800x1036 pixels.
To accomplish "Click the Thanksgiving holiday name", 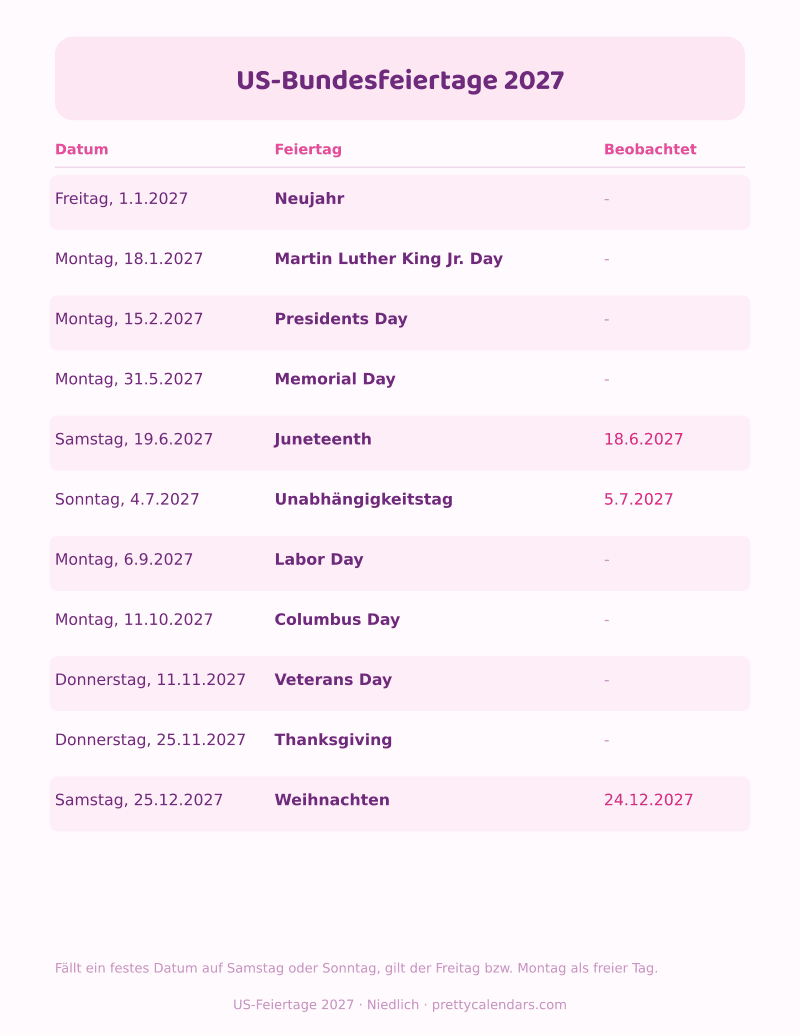I will pyautogui.click(x=333, y=739).
